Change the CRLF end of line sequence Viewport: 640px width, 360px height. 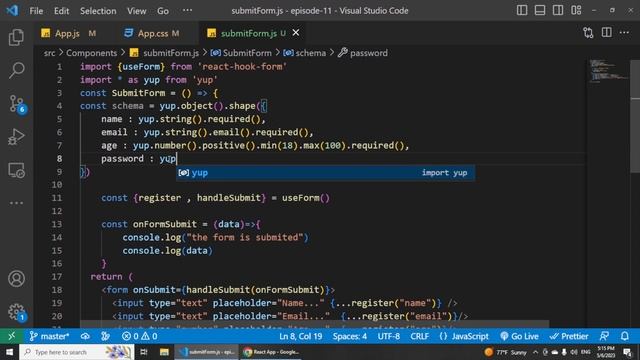[x=420, y=336]
